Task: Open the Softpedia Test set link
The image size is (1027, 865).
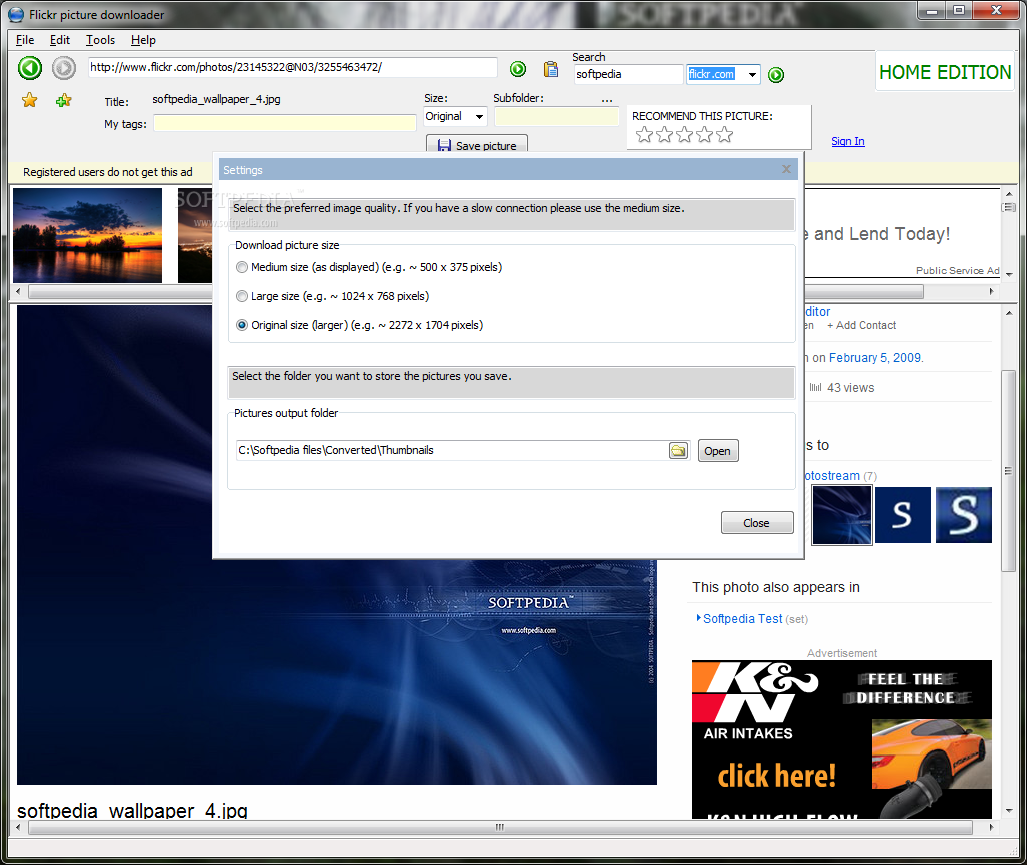Action: [743, 619]
